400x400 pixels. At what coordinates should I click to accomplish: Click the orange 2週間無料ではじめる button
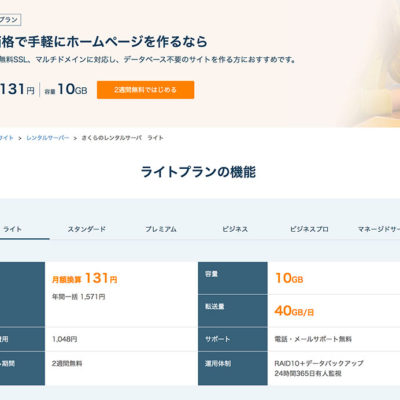(x=145, y=90)
